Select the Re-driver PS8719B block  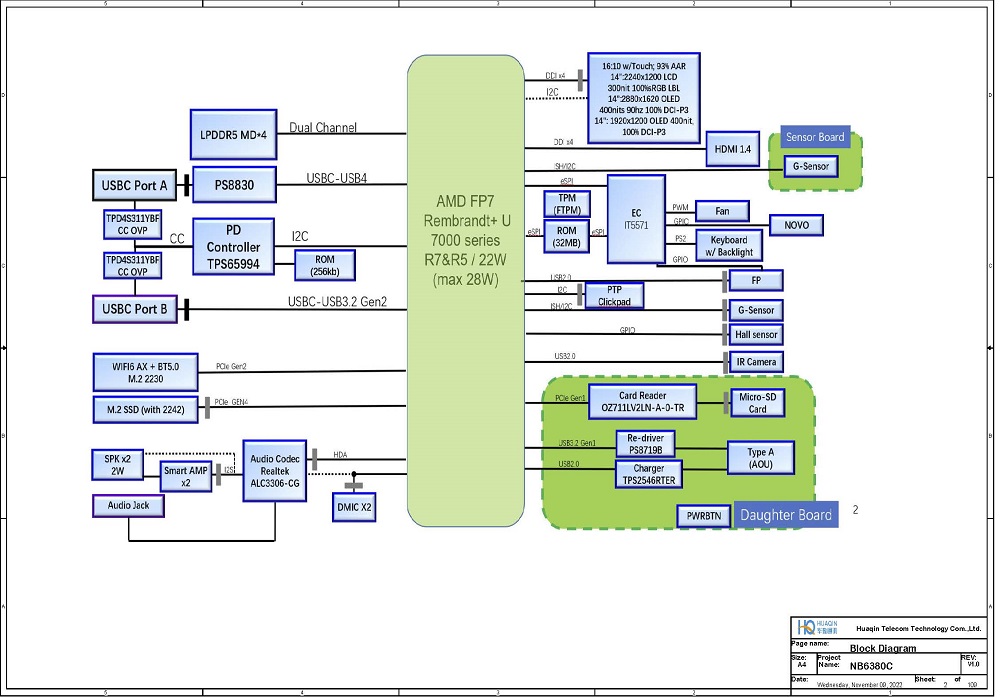645,444
